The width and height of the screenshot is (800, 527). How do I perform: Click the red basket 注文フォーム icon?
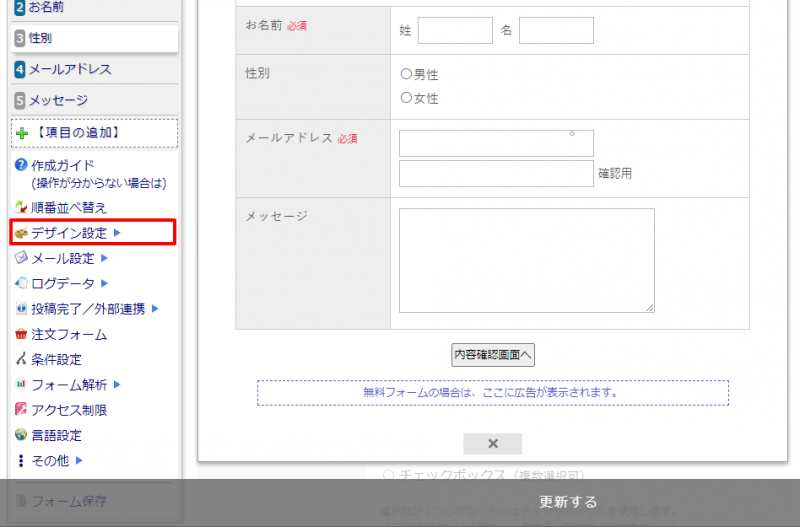(x=21, y=334)
